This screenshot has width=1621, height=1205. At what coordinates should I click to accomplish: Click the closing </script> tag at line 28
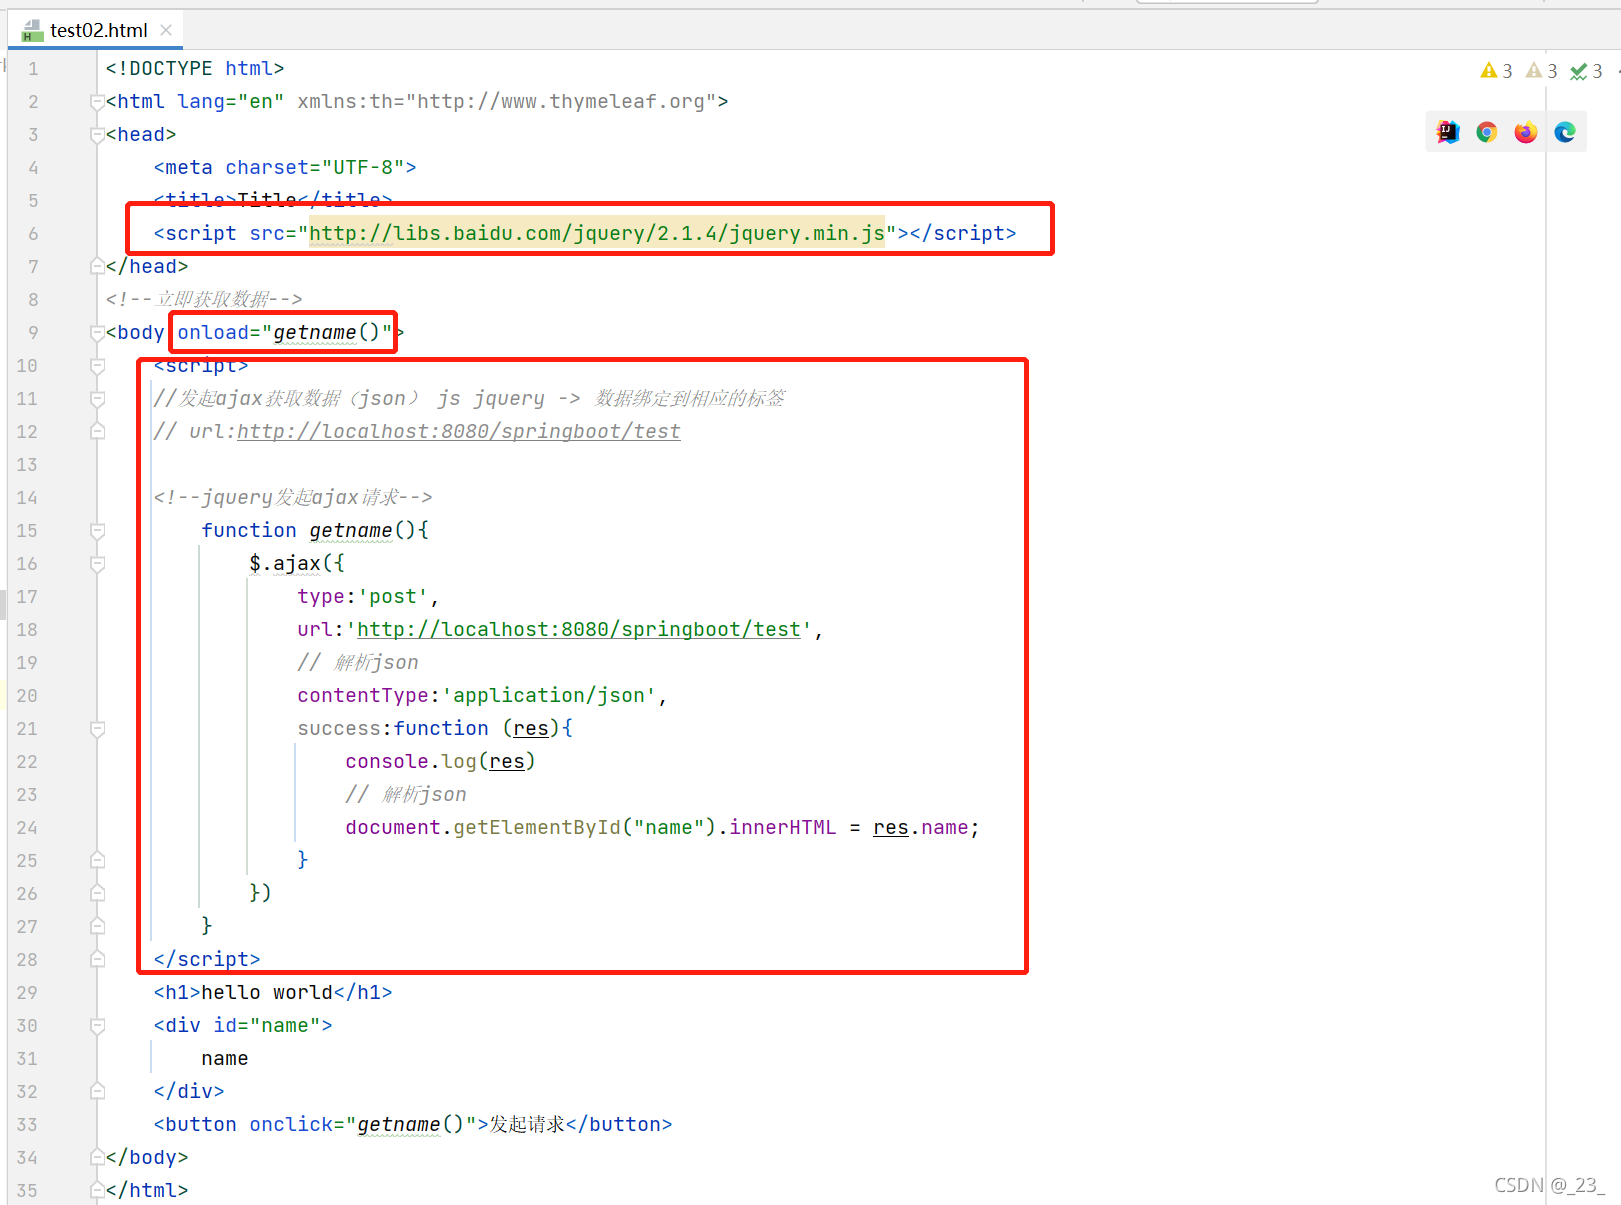tap(207, 959)
